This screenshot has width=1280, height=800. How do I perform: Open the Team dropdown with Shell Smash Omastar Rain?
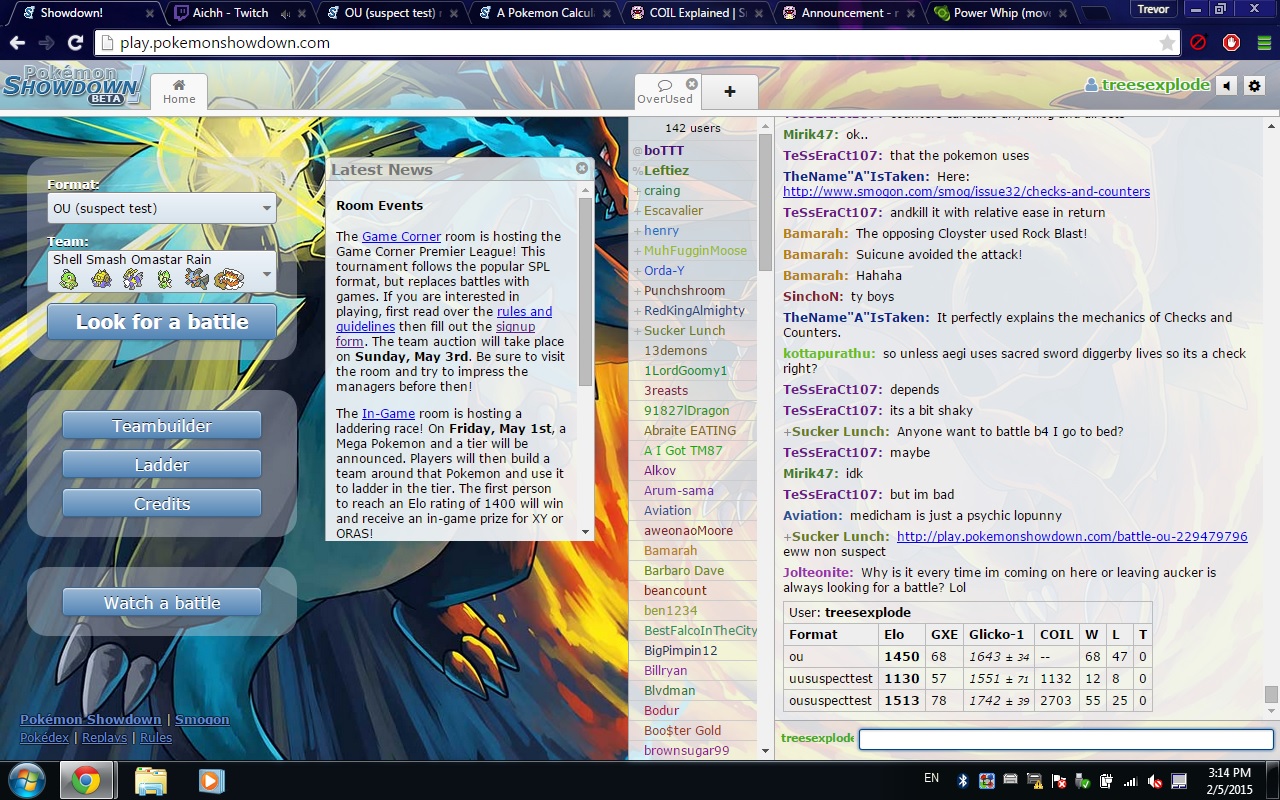(161, 271)
